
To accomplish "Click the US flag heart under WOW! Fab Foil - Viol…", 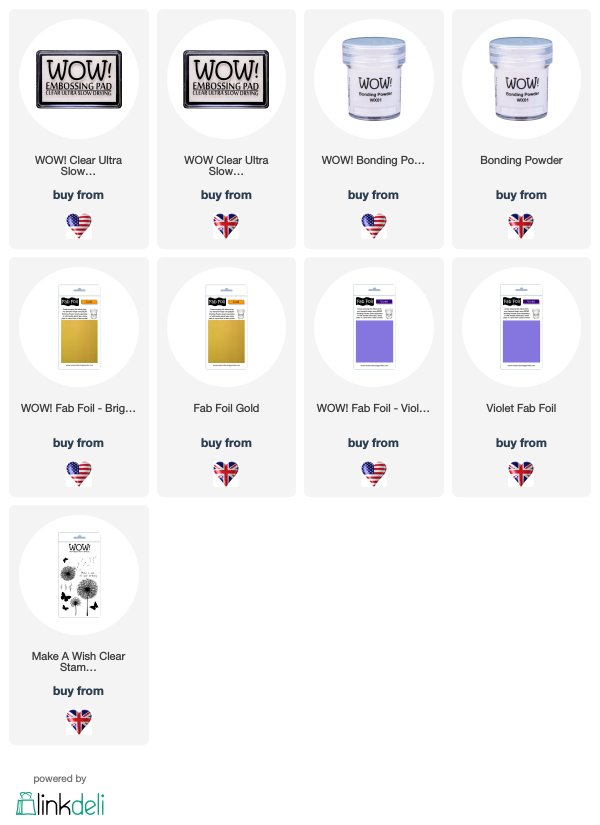I will coord(374,474).
